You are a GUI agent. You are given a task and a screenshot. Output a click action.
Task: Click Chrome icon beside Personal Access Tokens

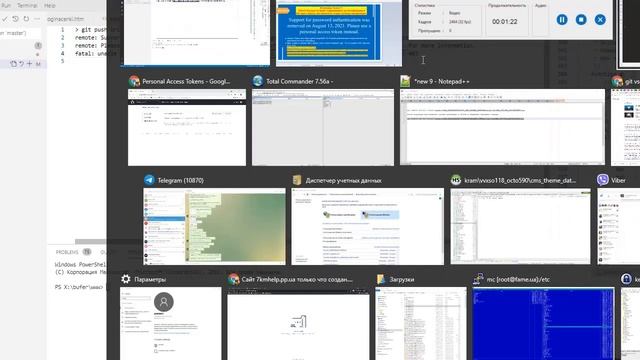(134, 81)
